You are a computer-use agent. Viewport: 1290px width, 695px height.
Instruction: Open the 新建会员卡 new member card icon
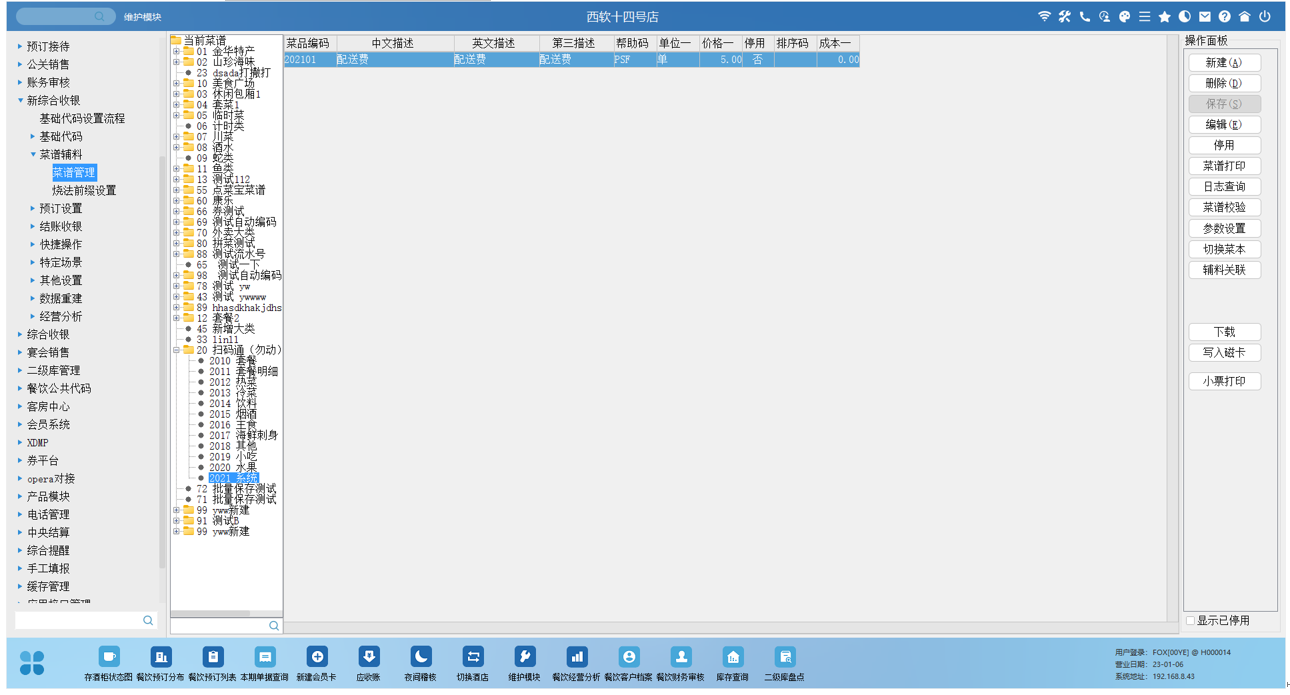pyautogui.click(x=317, y=658)
